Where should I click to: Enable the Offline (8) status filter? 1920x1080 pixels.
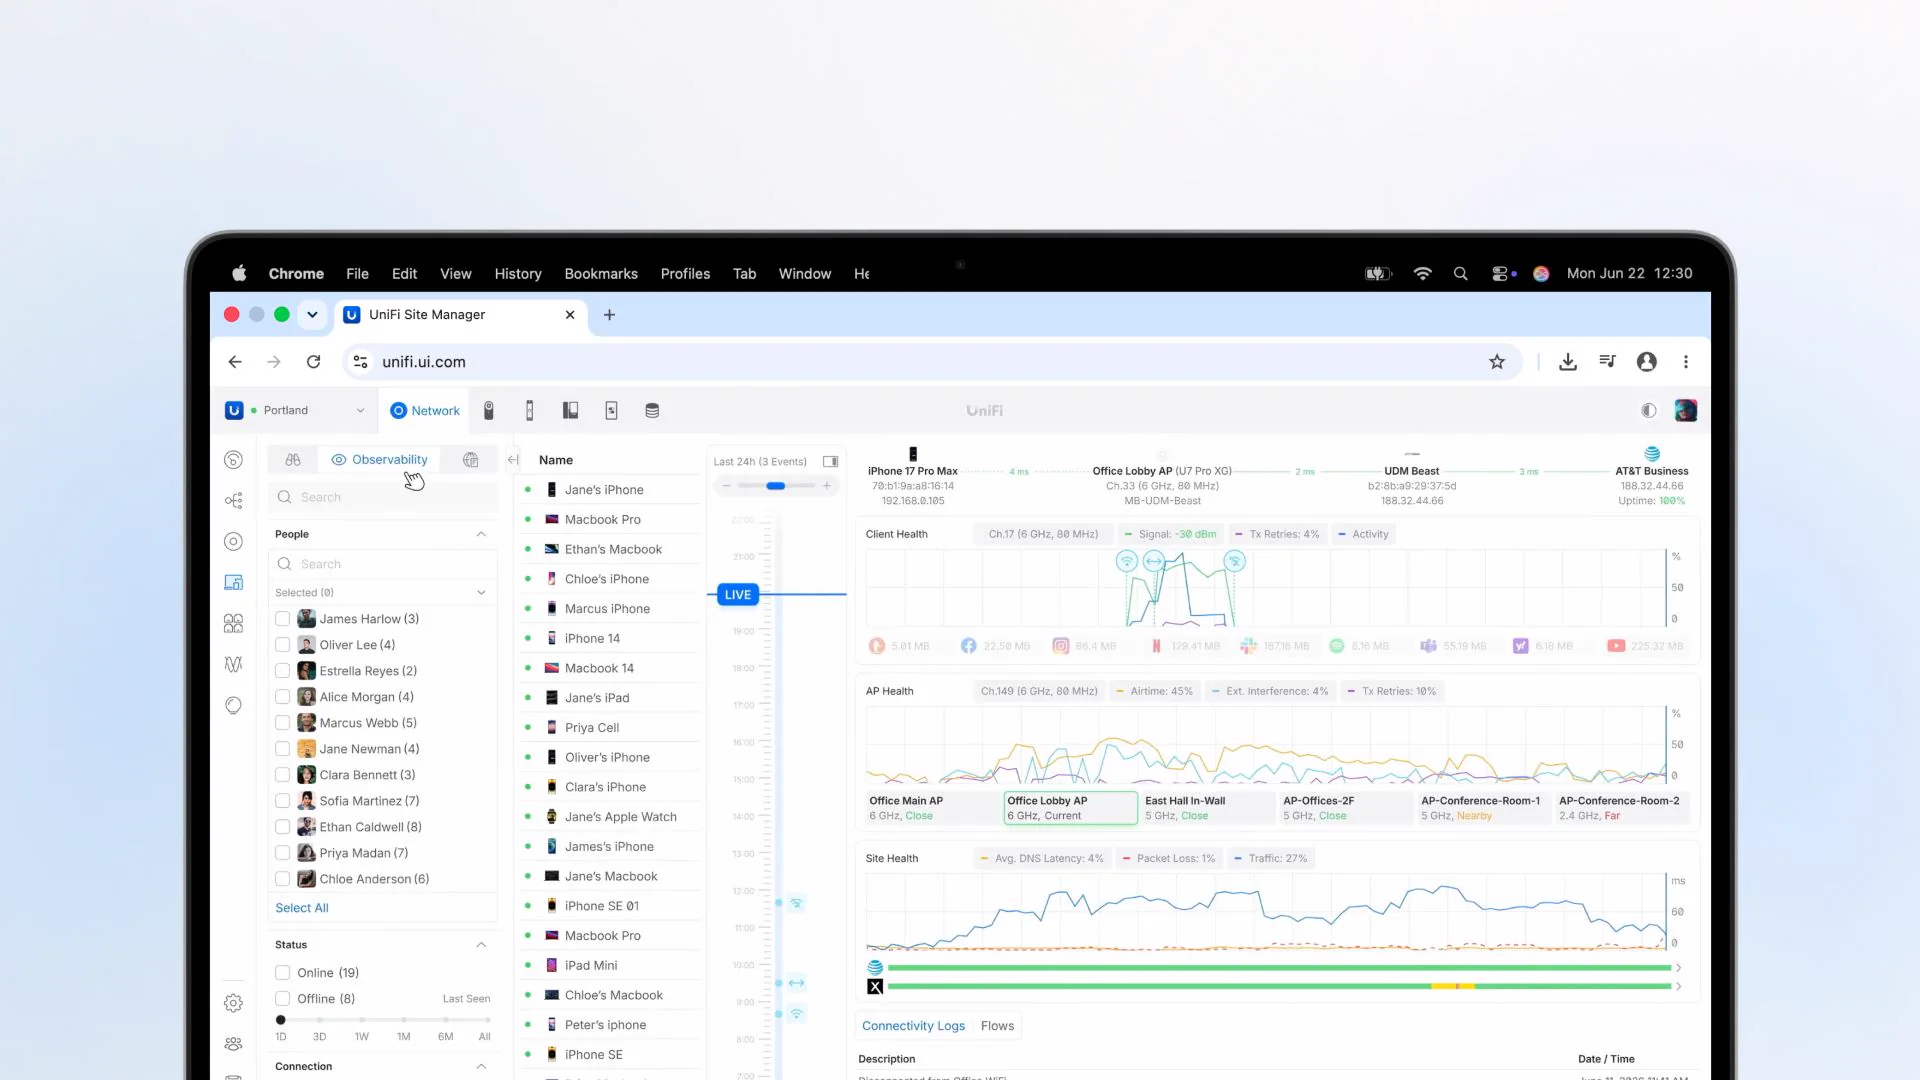283,999
